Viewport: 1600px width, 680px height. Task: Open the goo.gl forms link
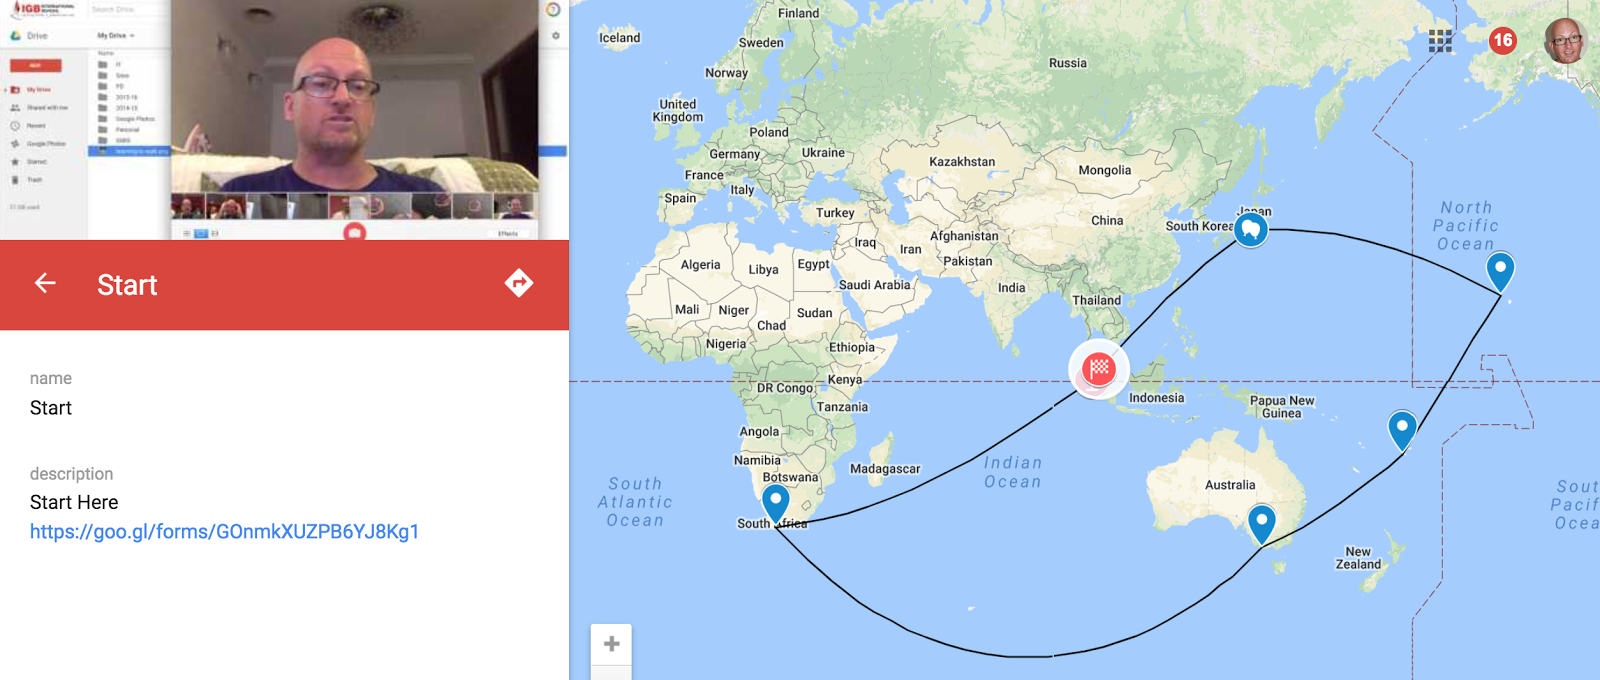224,531
